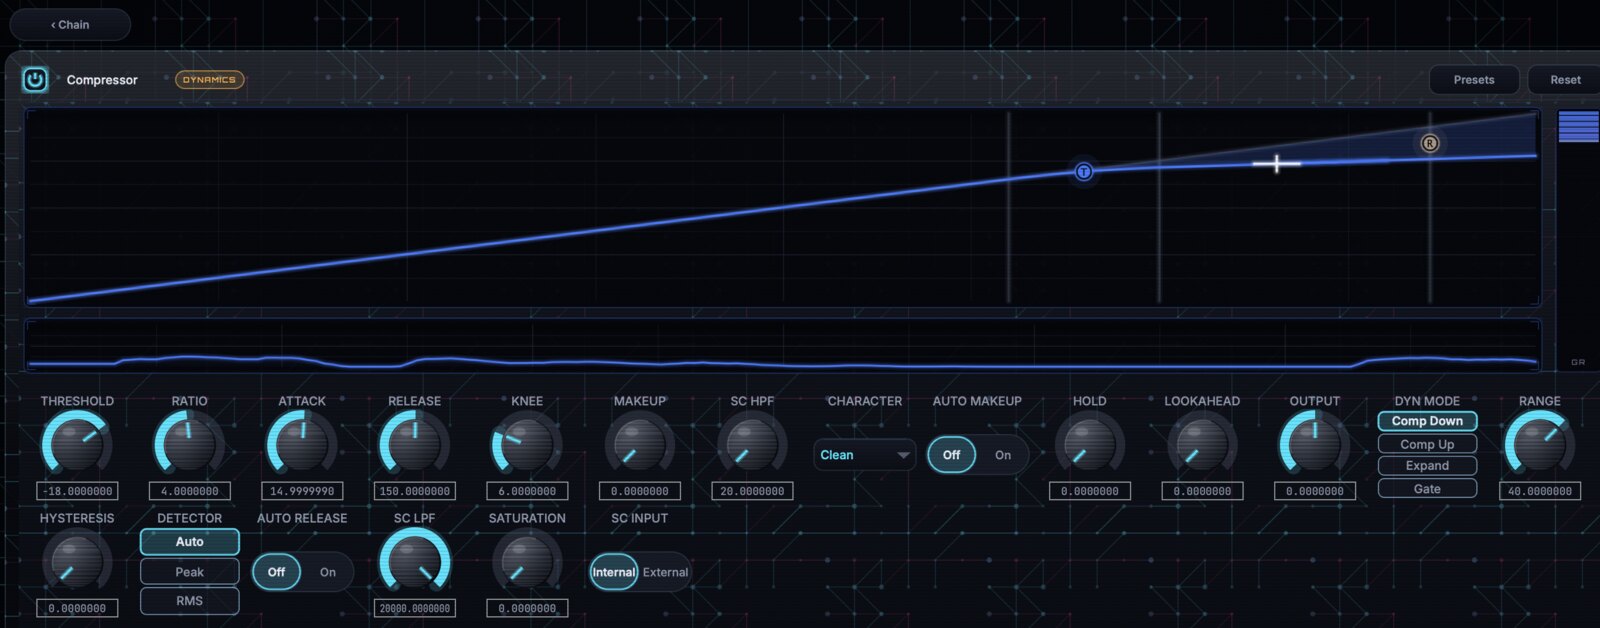Adjust the Makeup knob
1600x628 pixels.
click(x=639, y=444)
